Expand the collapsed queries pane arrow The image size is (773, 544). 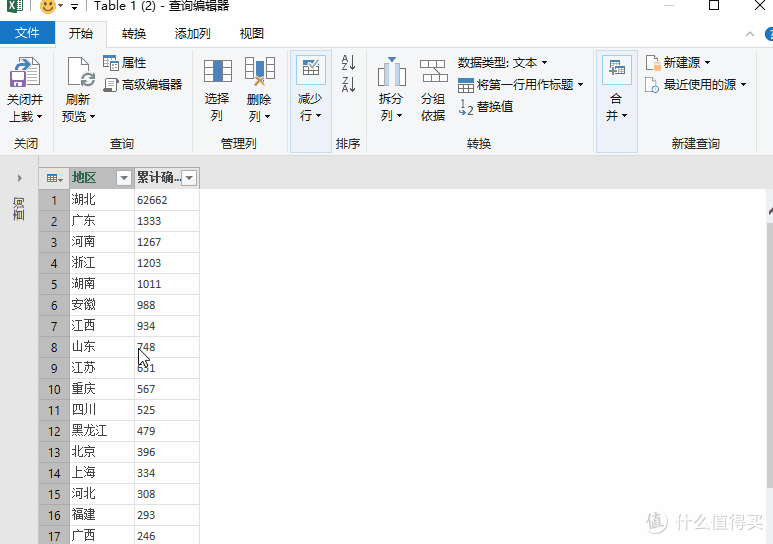click(x=19, y=178)
